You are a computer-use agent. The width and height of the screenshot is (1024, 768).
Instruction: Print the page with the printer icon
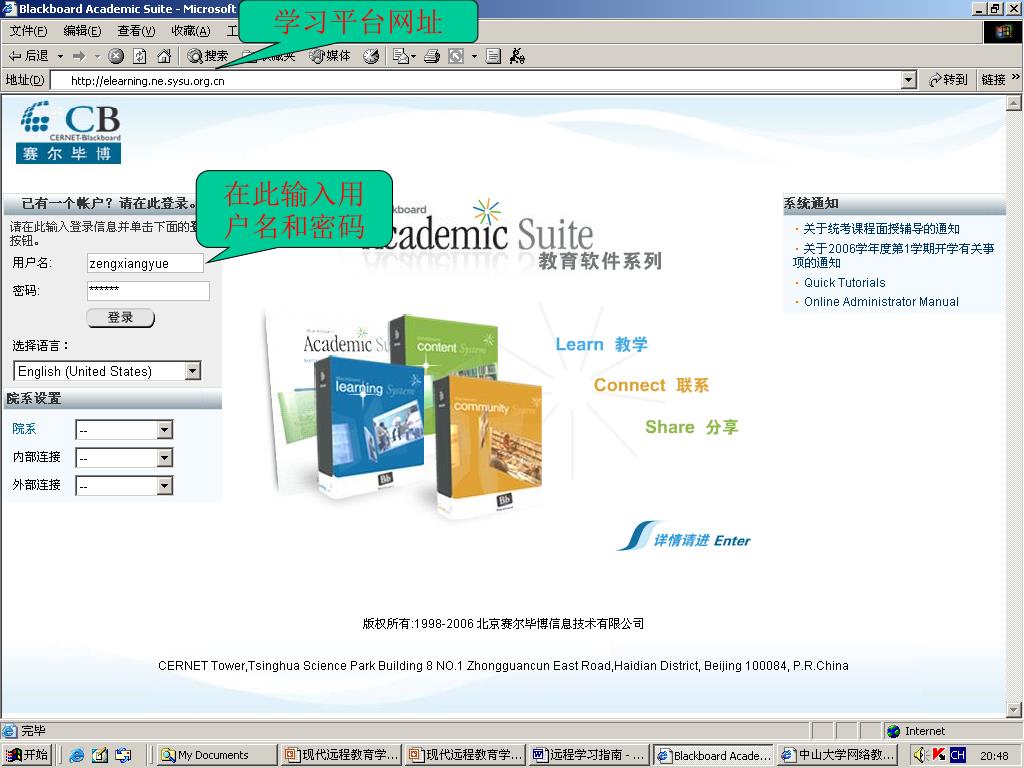coord(432,56)
